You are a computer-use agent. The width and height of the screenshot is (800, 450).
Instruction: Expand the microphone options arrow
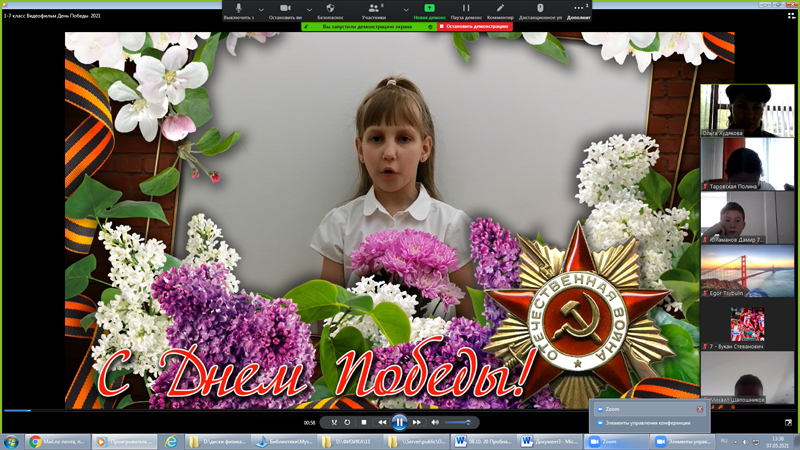tap(261, 9)
